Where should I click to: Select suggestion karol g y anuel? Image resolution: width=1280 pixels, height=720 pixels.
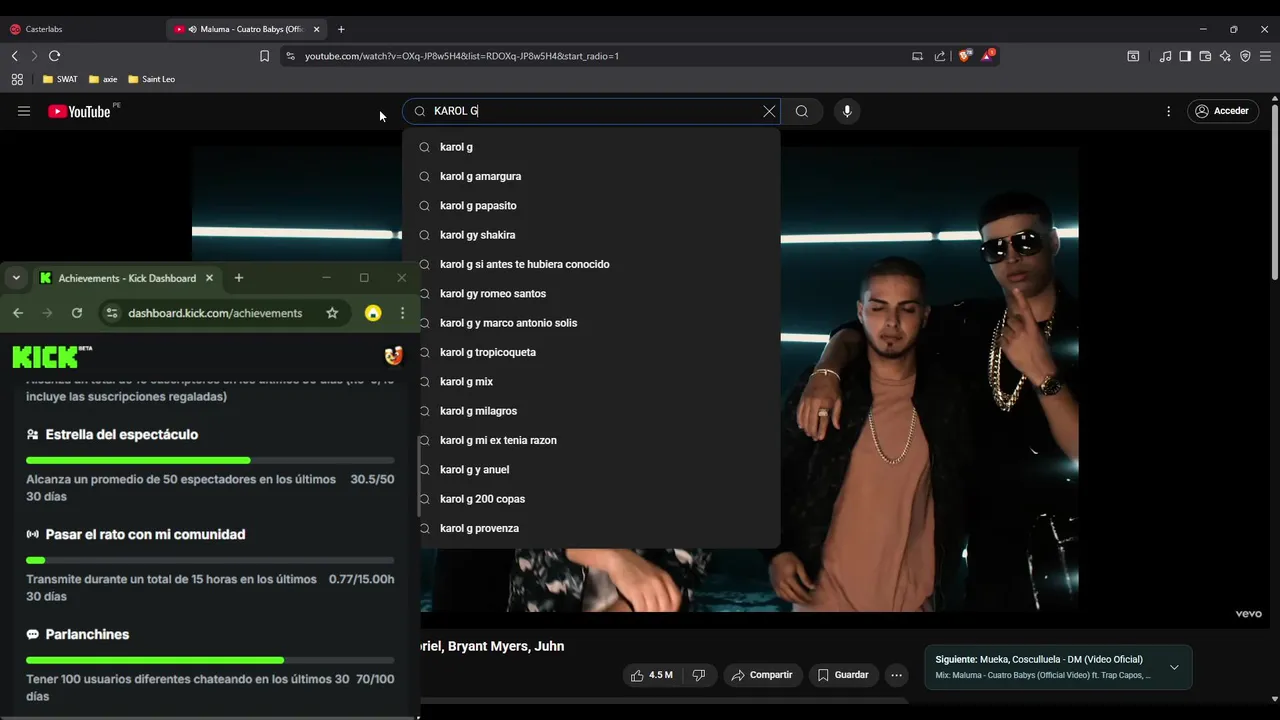point(591,469)
